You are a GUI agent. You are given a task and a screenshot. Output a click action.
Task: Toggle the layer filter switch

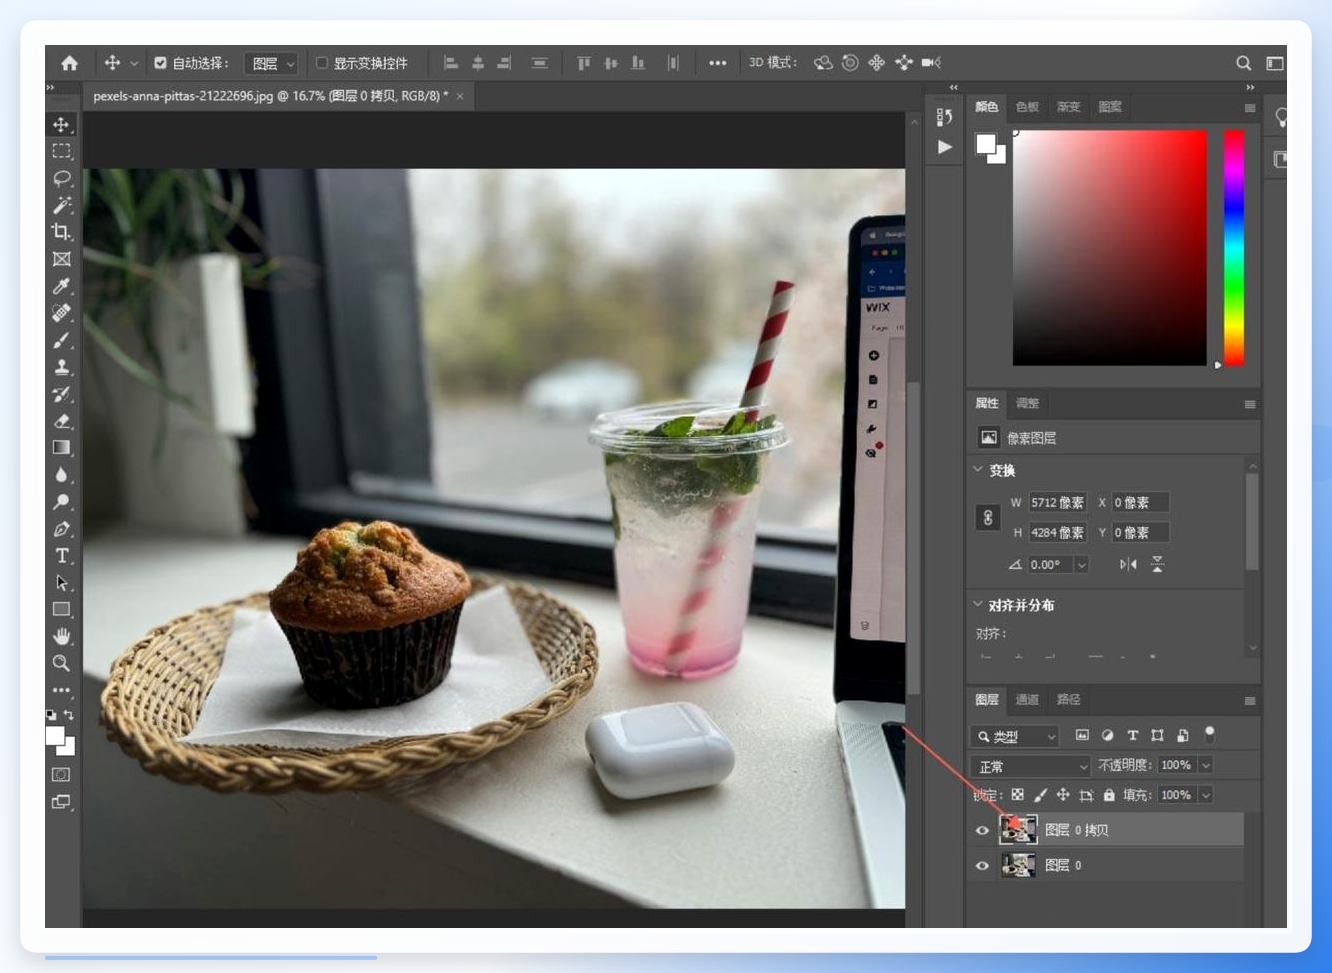click(1210, 735)
